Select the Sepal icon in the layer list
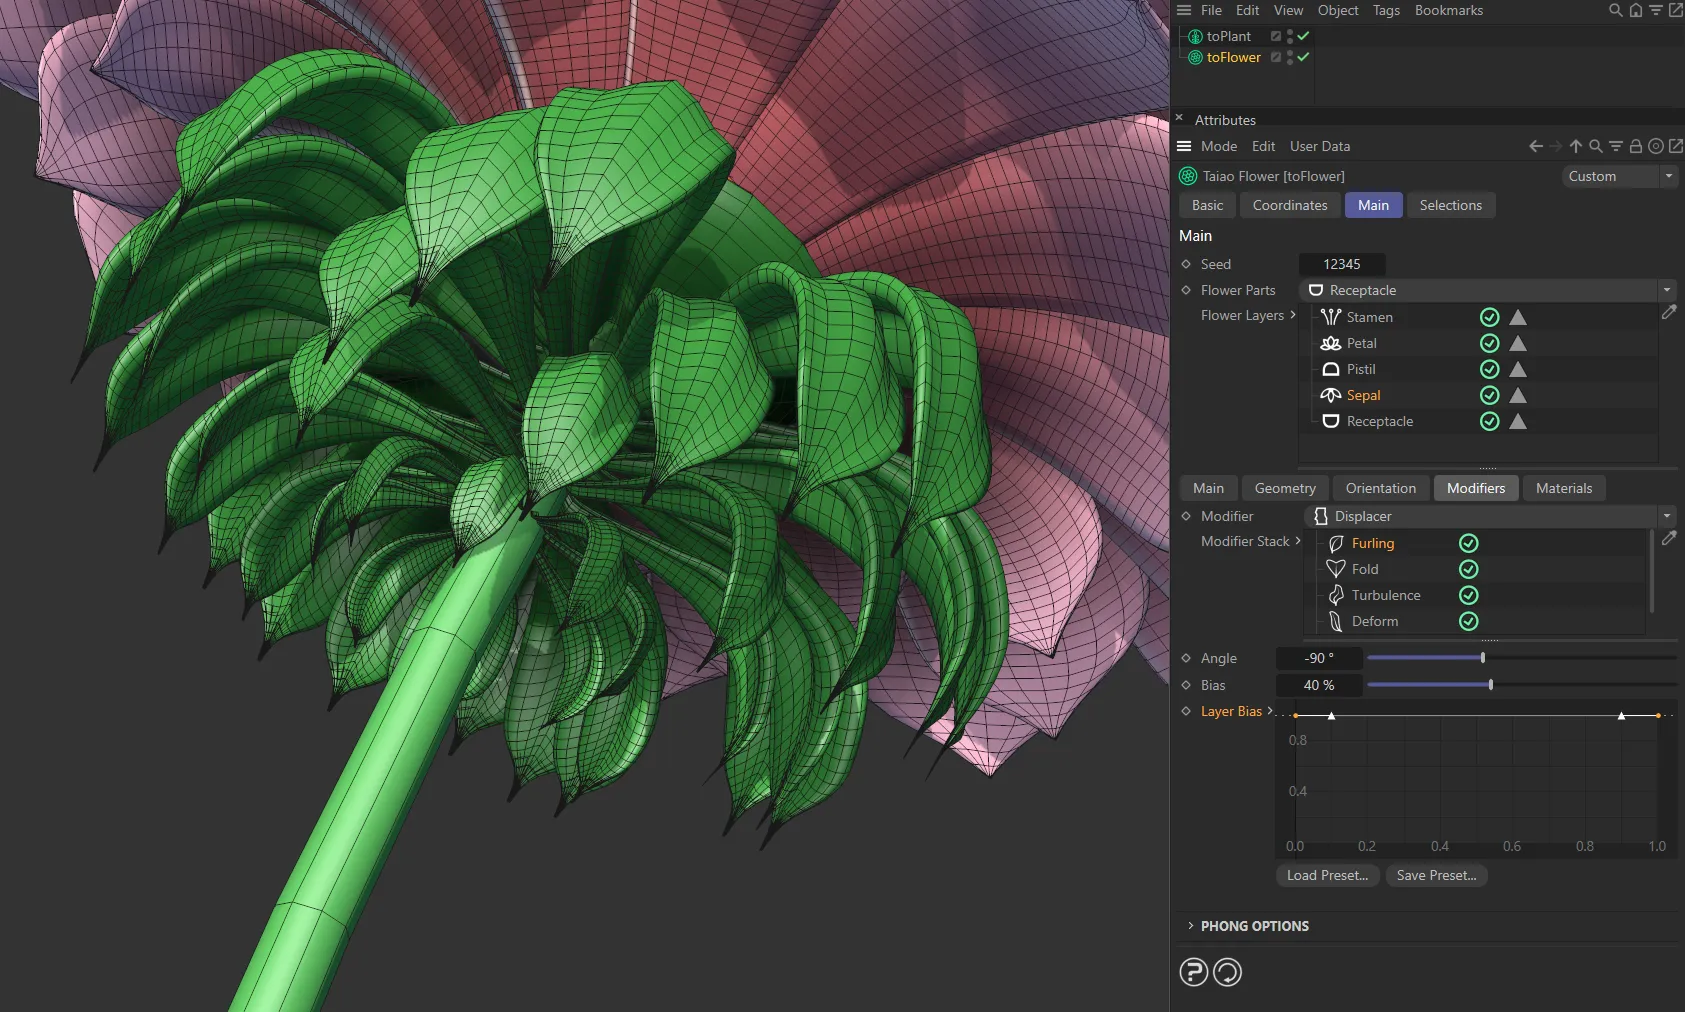The width and height of the screenshot is (1685, 1012). [x=1330, y=395]
